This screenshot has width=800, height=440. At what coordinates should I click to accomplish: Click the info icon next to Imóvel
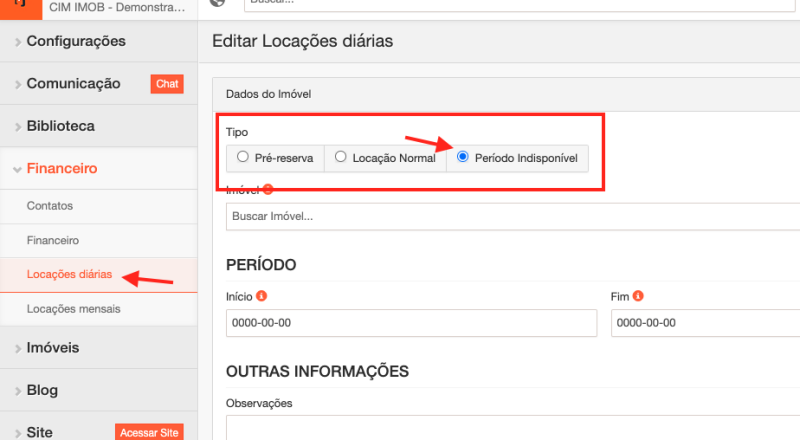(268, 190)
